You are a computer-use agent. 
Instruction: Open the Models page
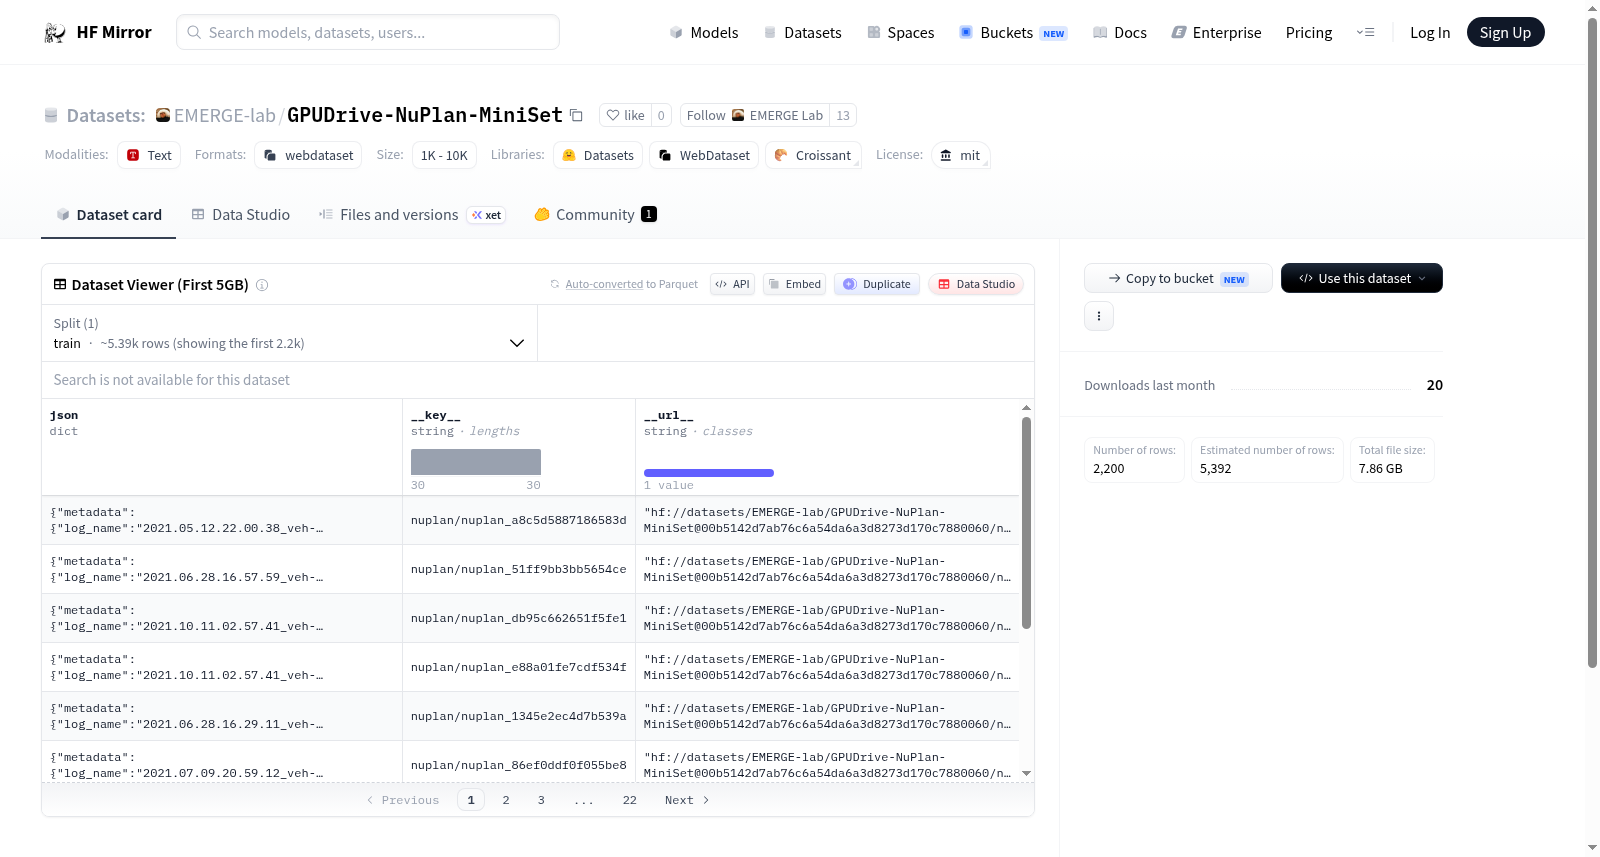(704, 33)
